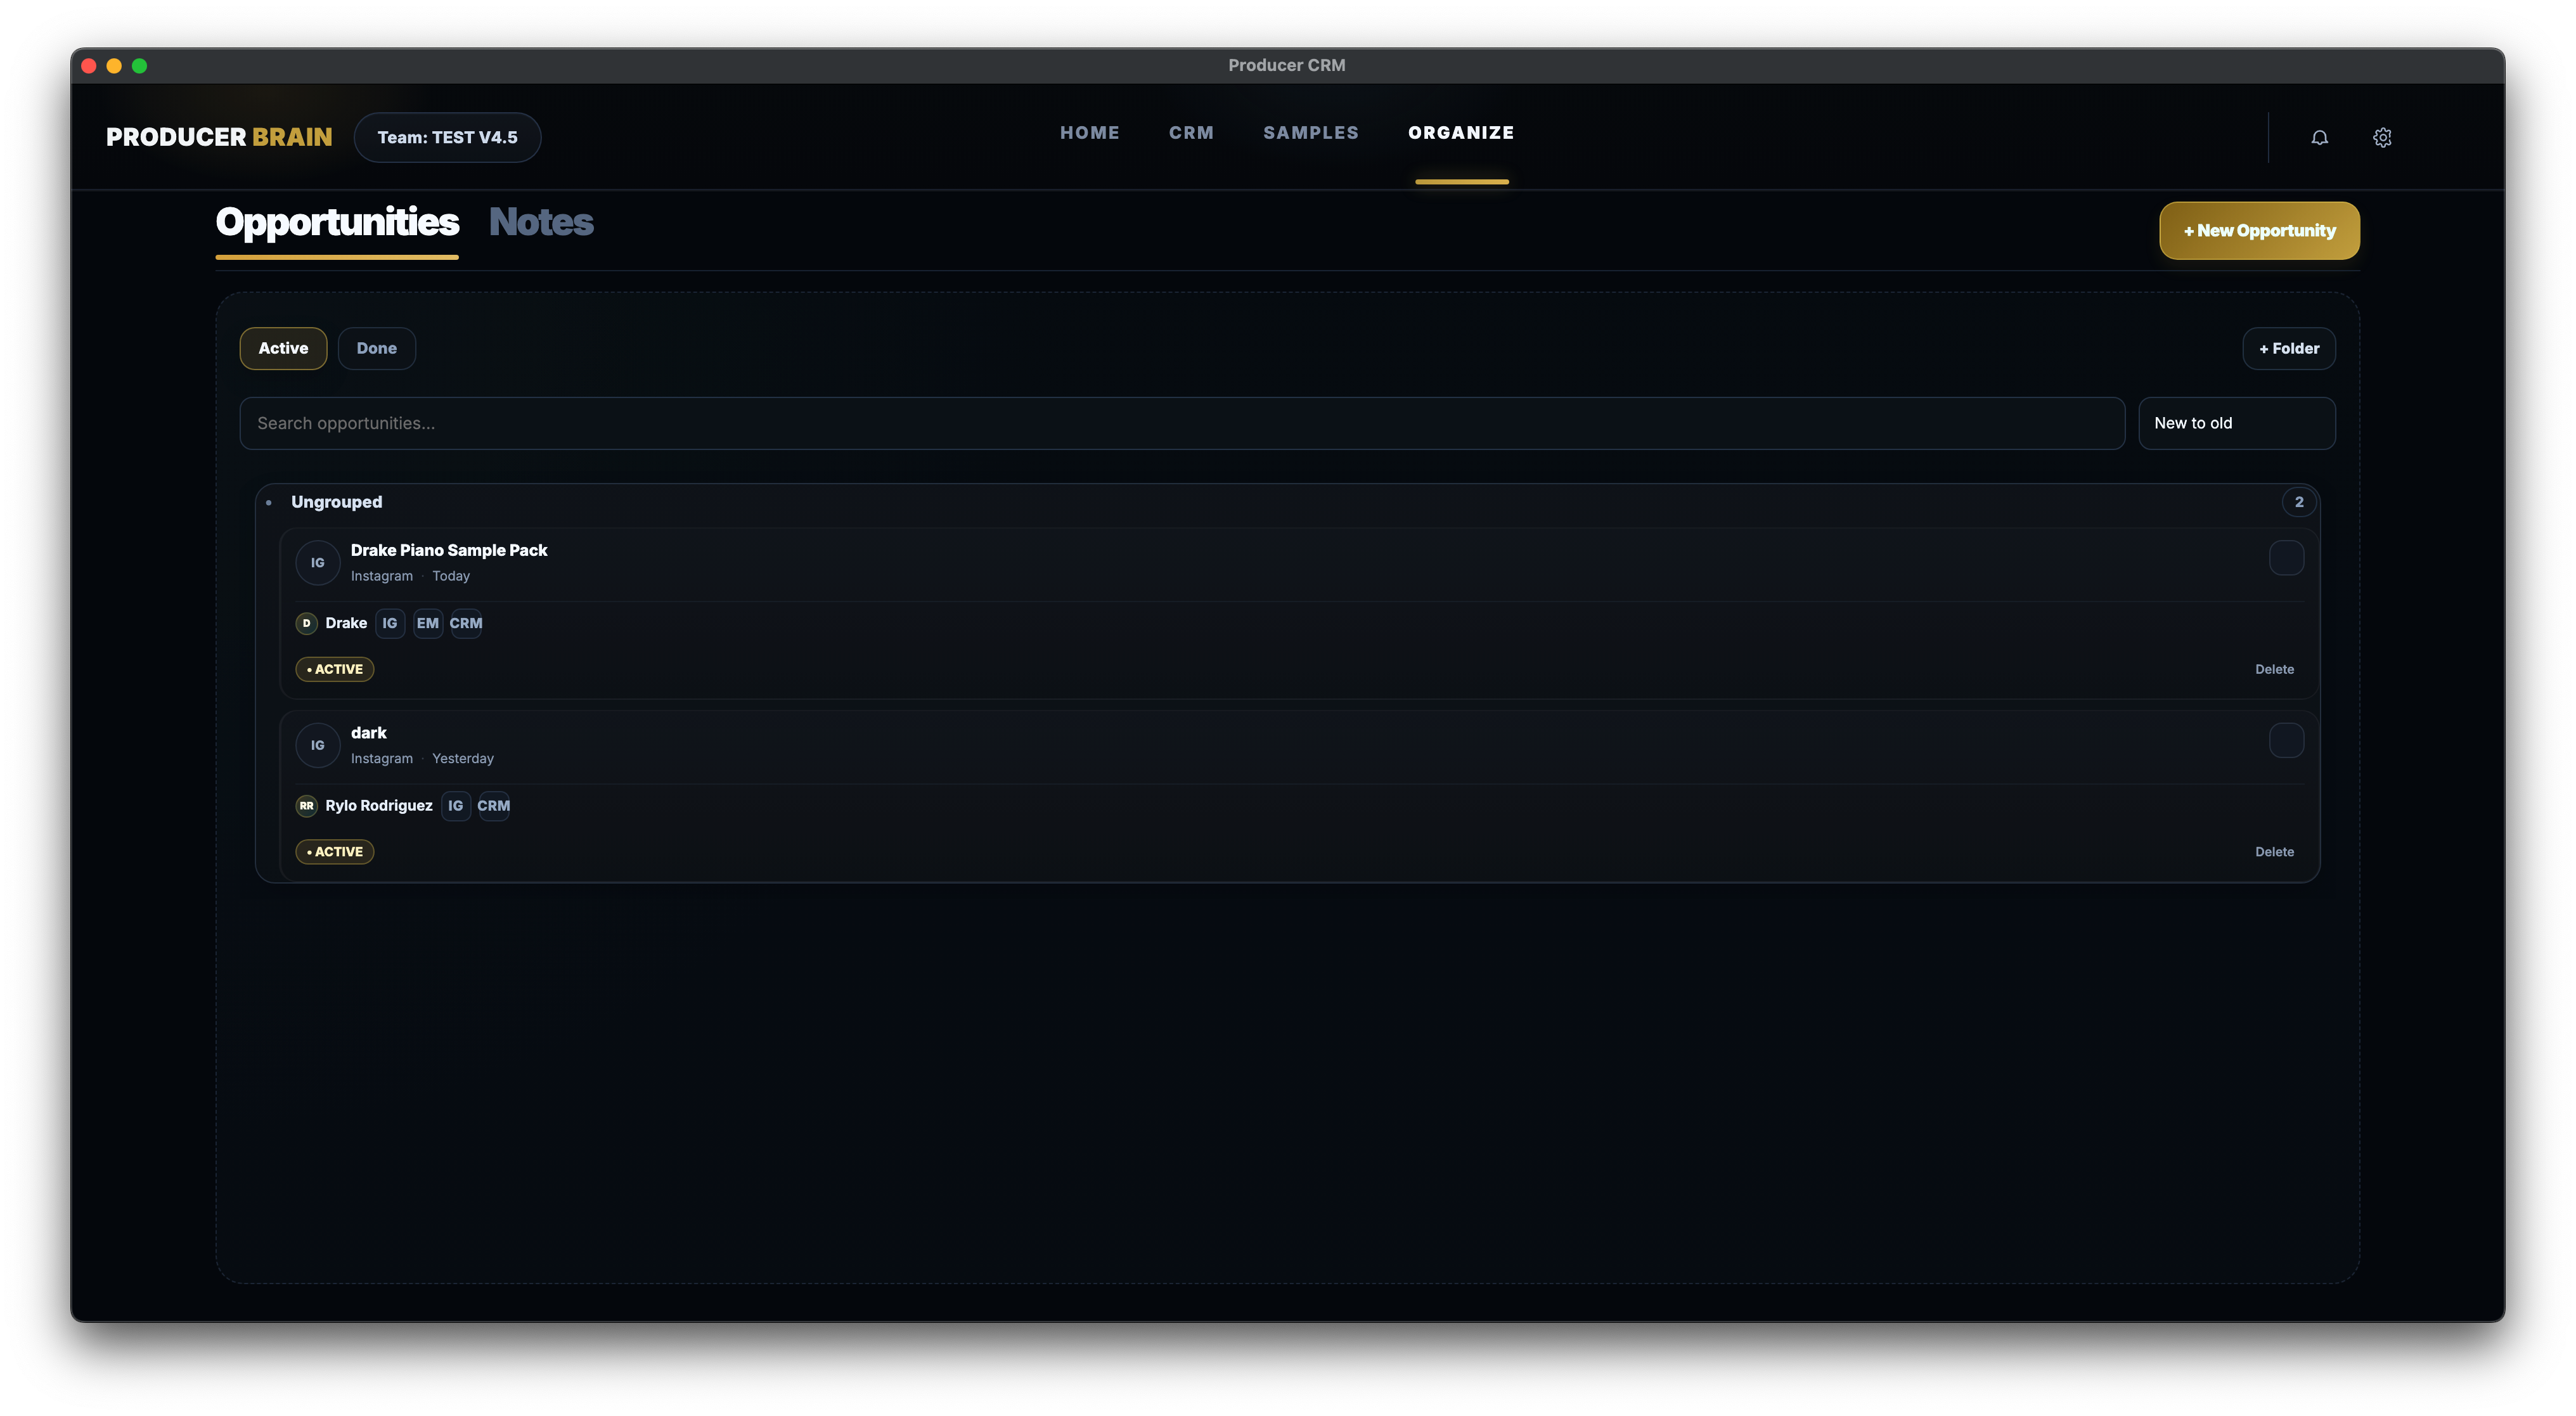Open the Team: TEST V4.5 selector

(x=447, y=138)
